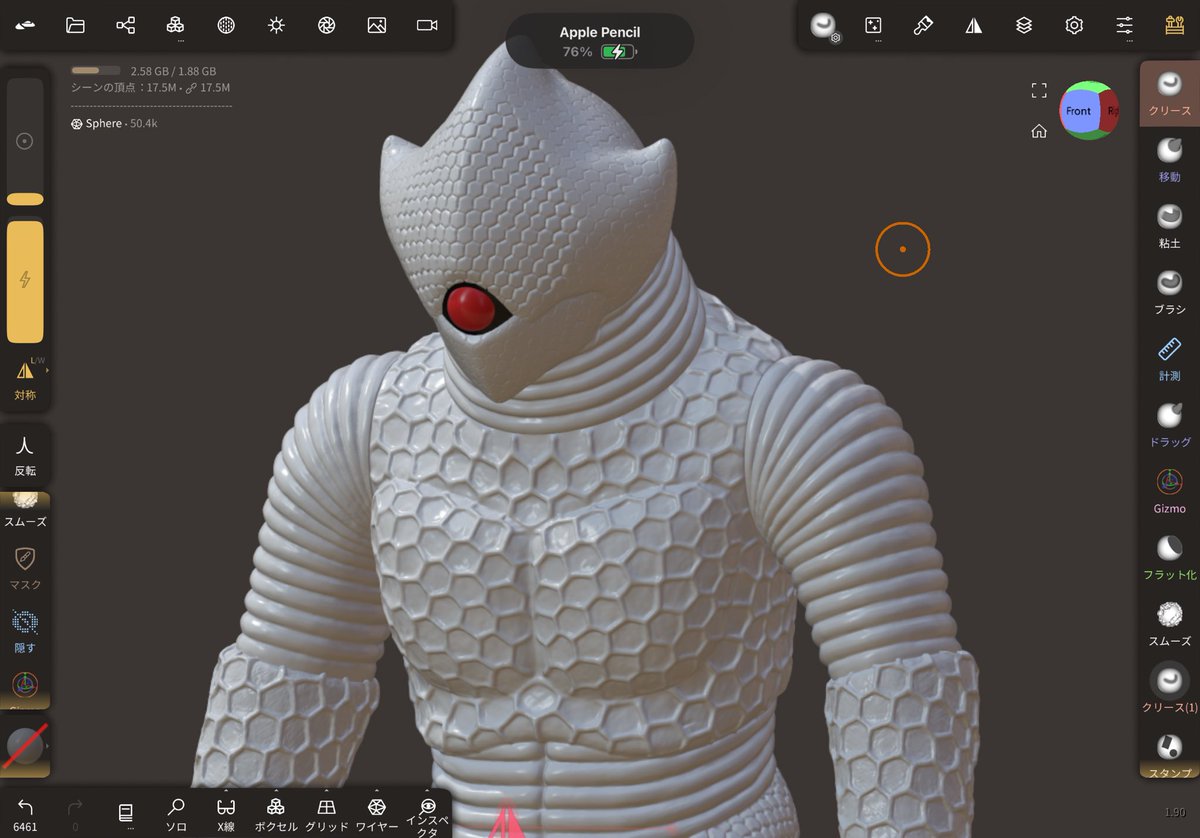Toggle ワイヤー wireframe display
This screenshot has width=1200, height=838.
(x=376, y=814)
